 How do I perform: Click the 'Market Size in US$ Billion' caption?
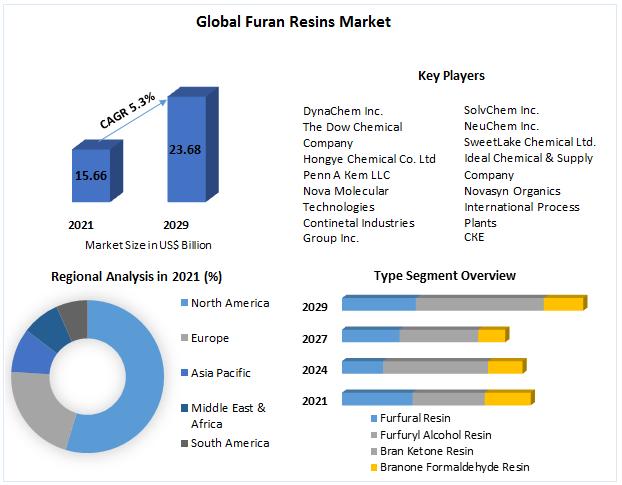click(148, 245)
